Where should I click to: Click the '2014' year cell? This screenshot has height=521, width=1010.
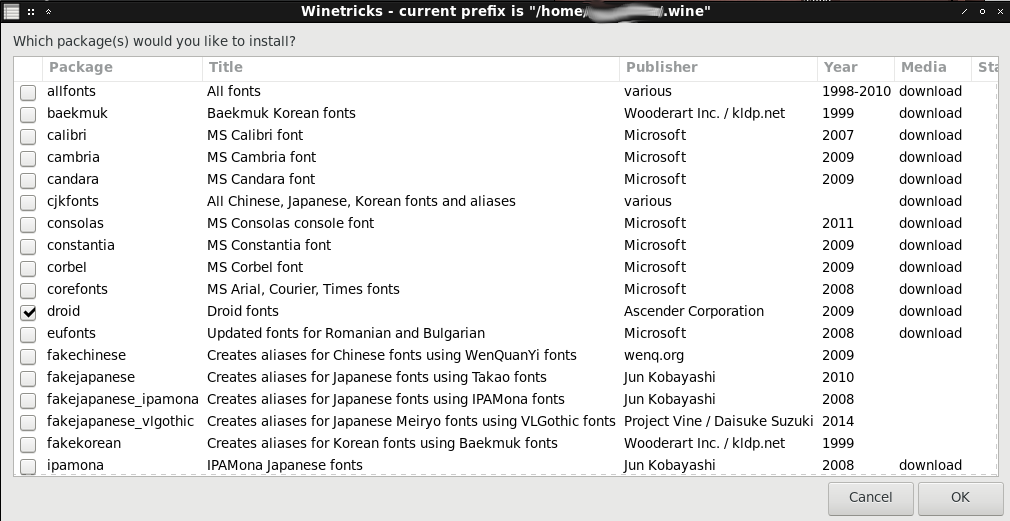pos(838,421)
